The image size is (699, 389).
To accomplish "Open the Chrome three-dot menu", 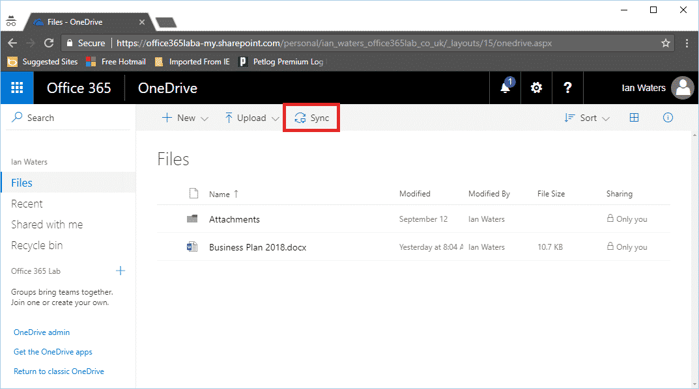I will click(x=687, y=43).
